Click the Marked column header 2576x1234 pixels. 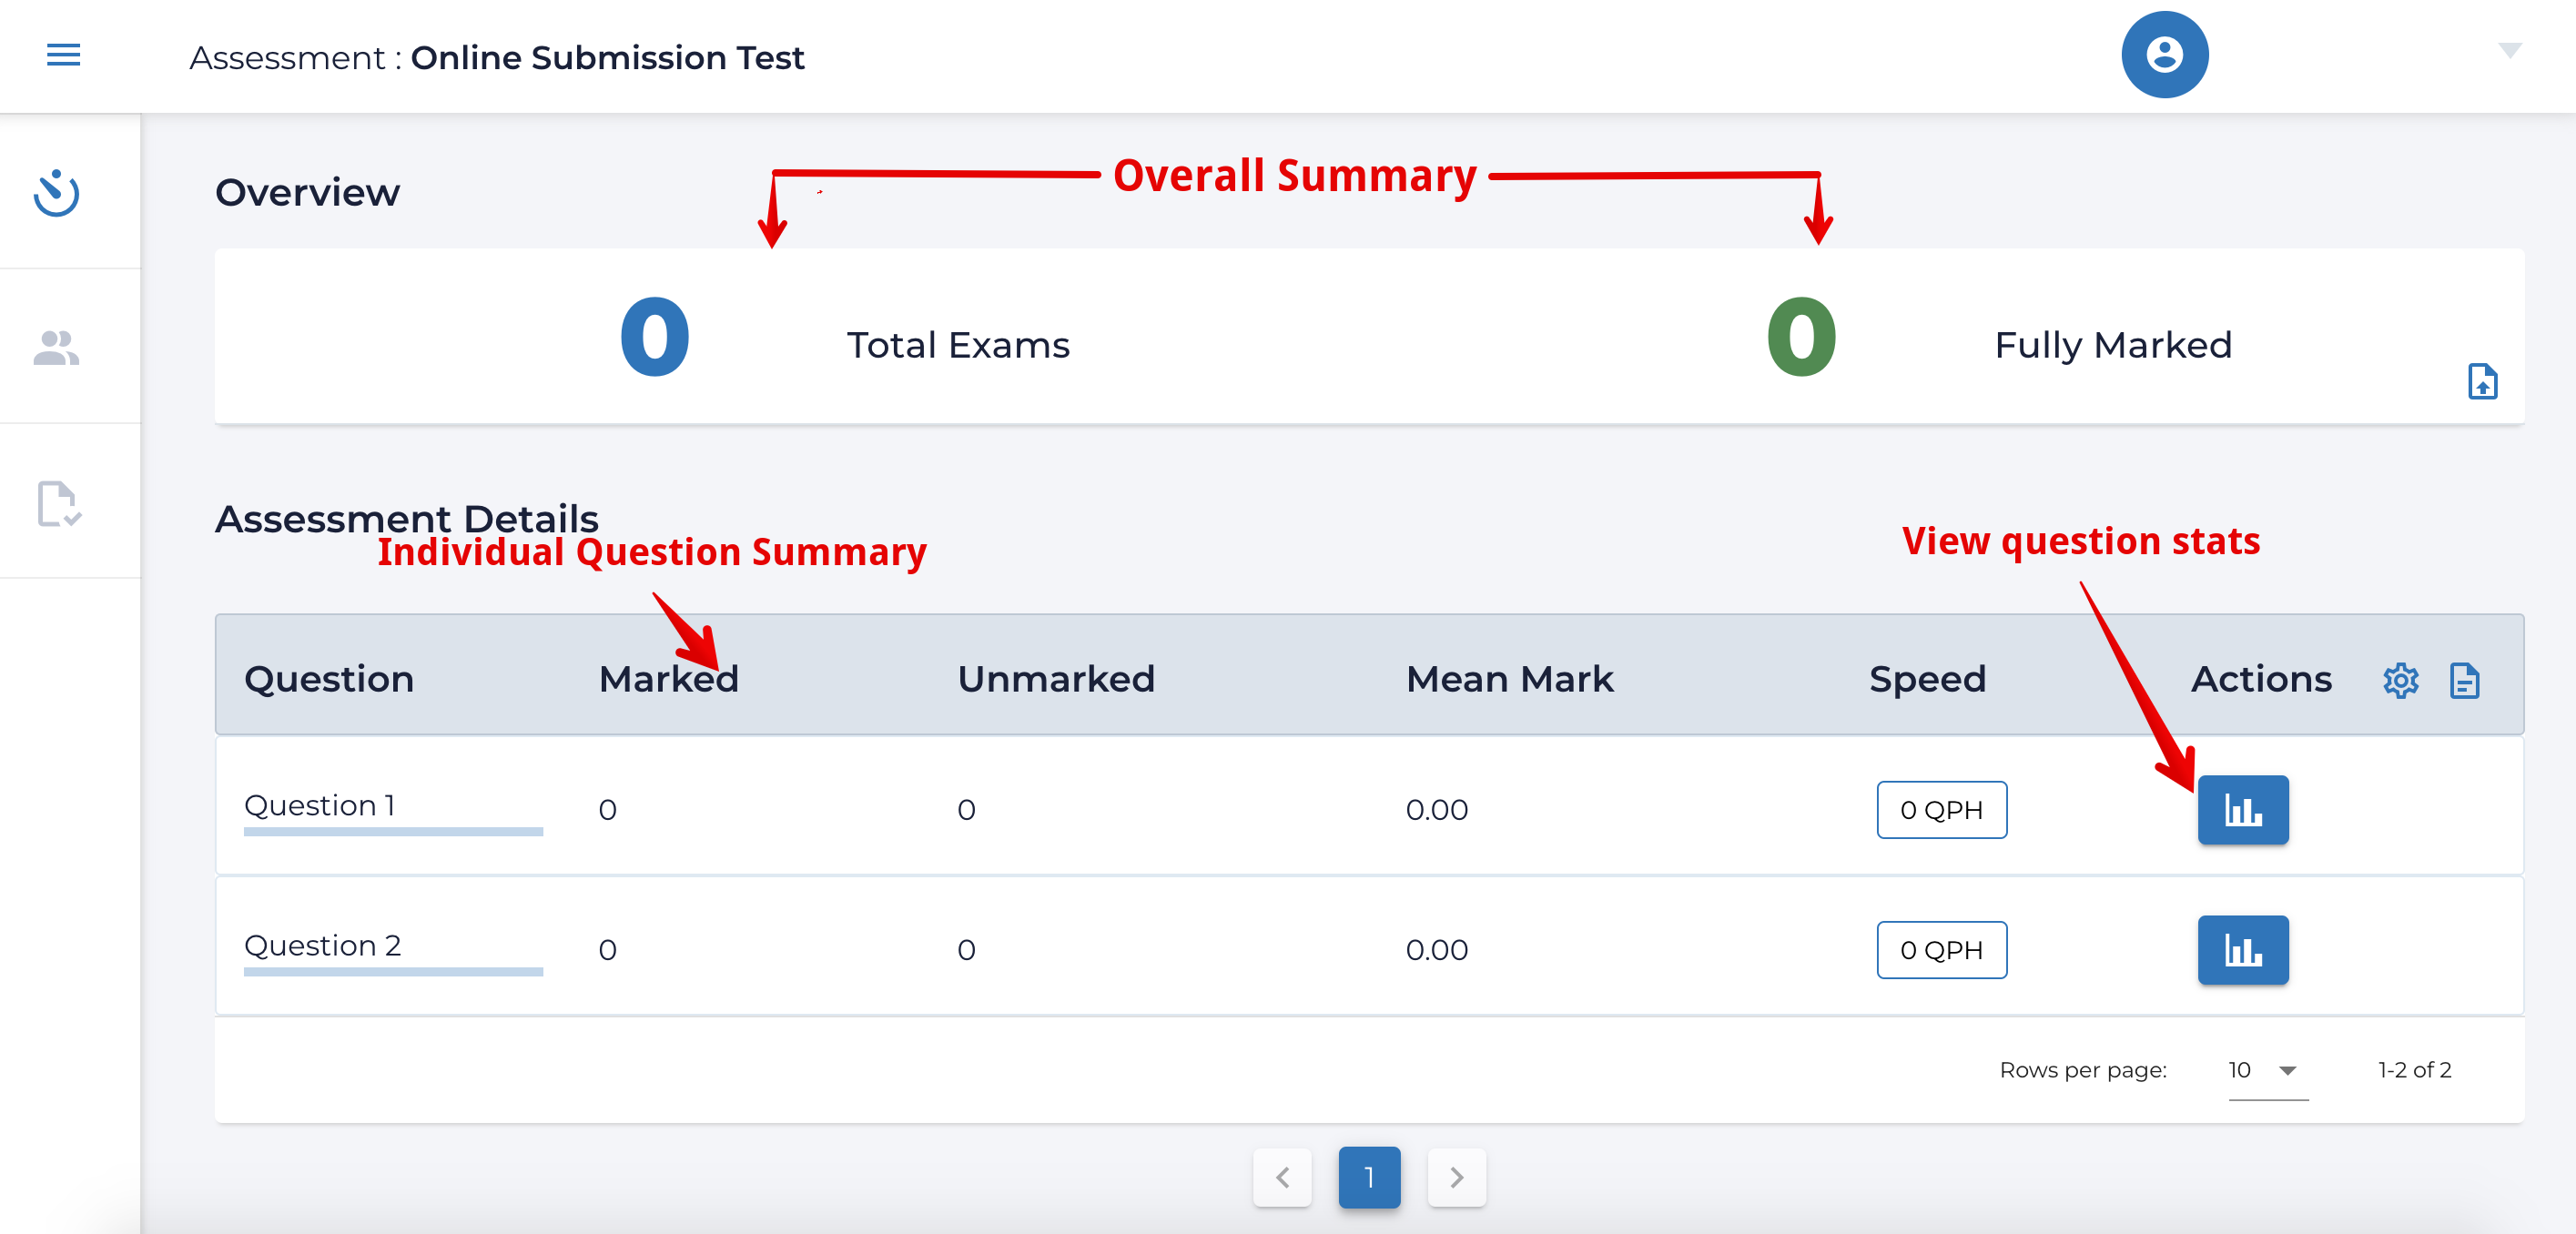click(668, 679)
